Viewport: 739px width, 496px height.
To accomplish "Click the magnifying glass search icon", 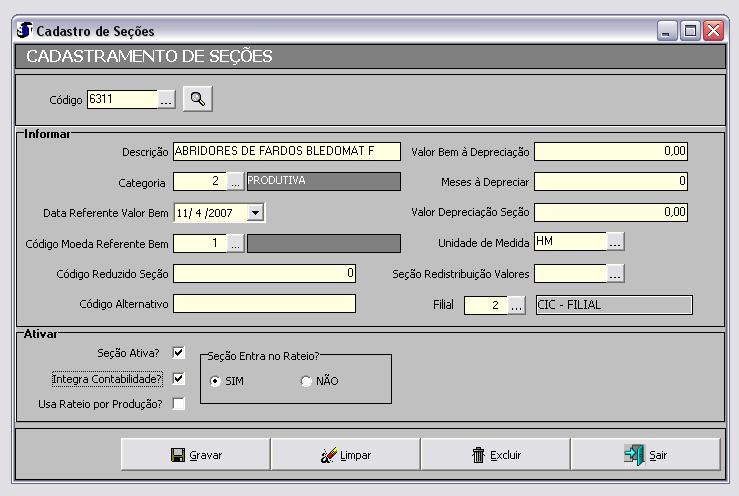I will [197, 99].
